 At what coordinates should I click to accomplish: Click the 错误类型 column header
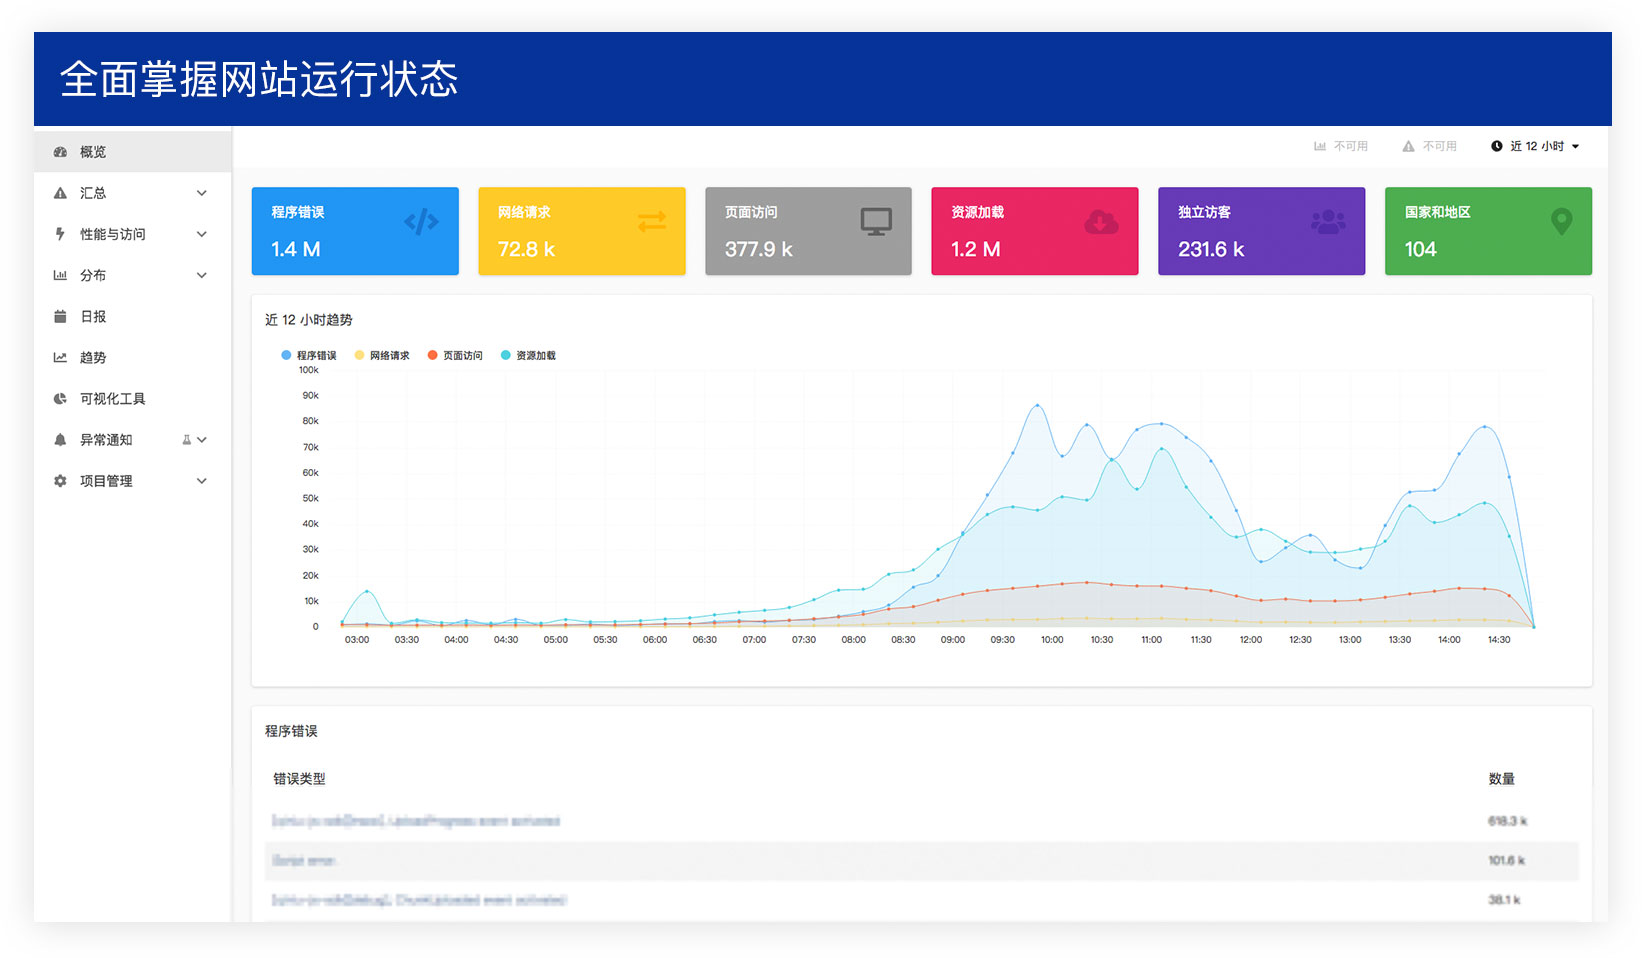(299, 779)
